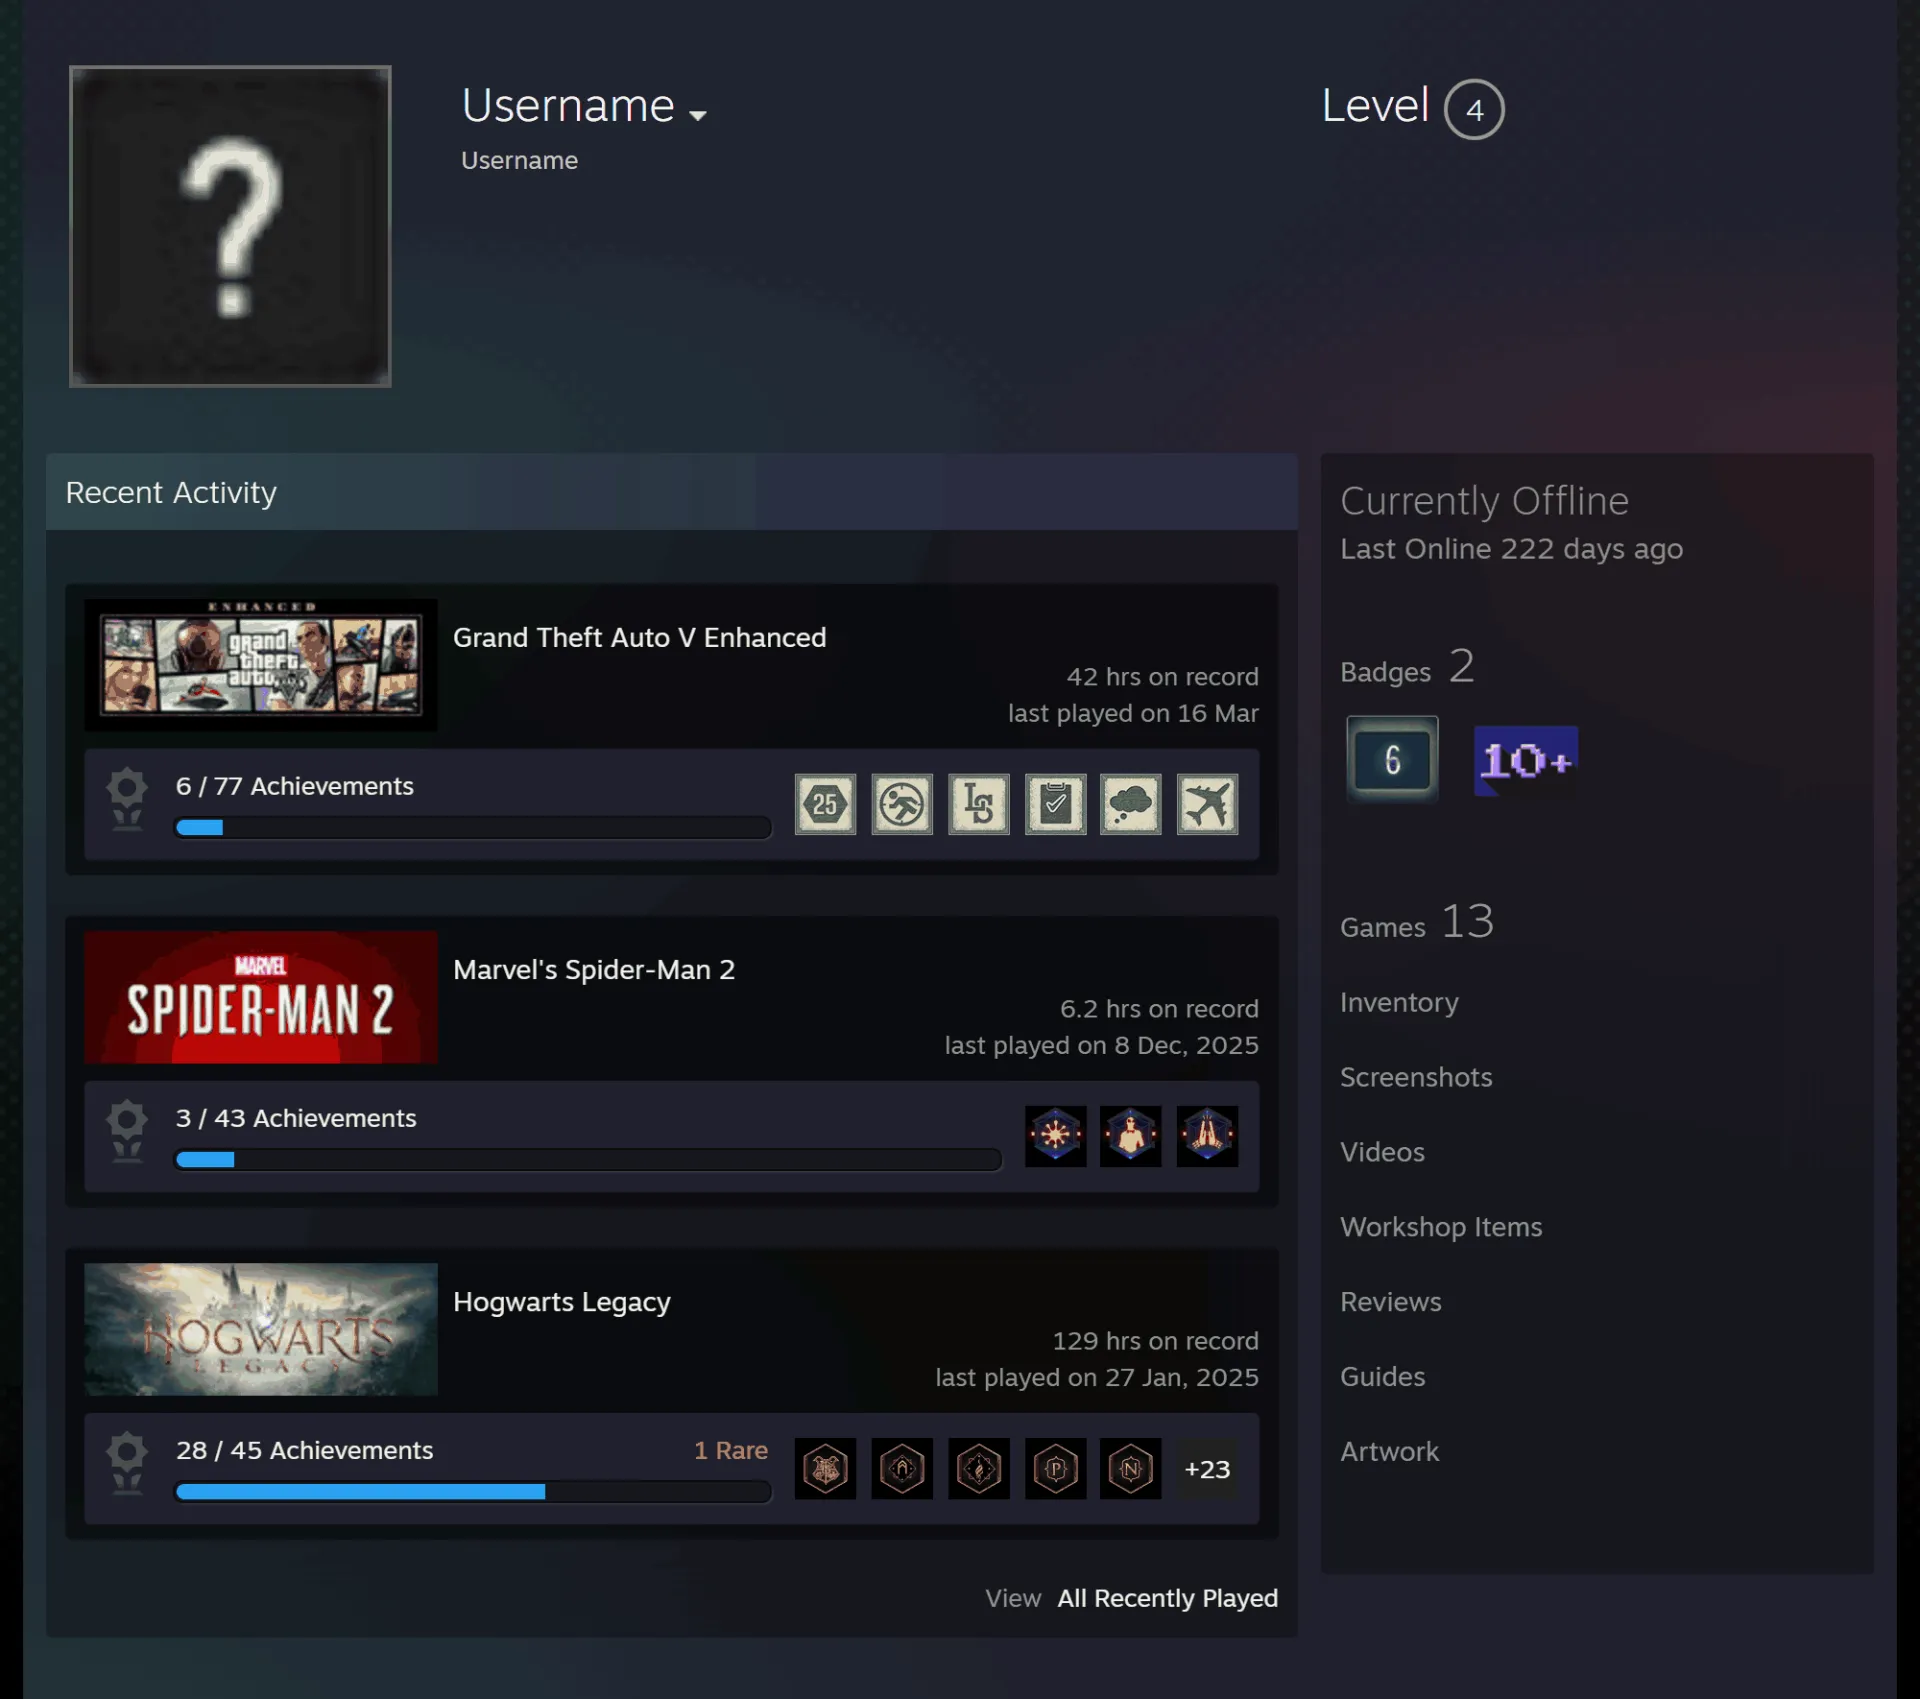Screen dimensions: 1920x1699
Task: Open the Games 13 link
Action: click(x=1417, y=922)
